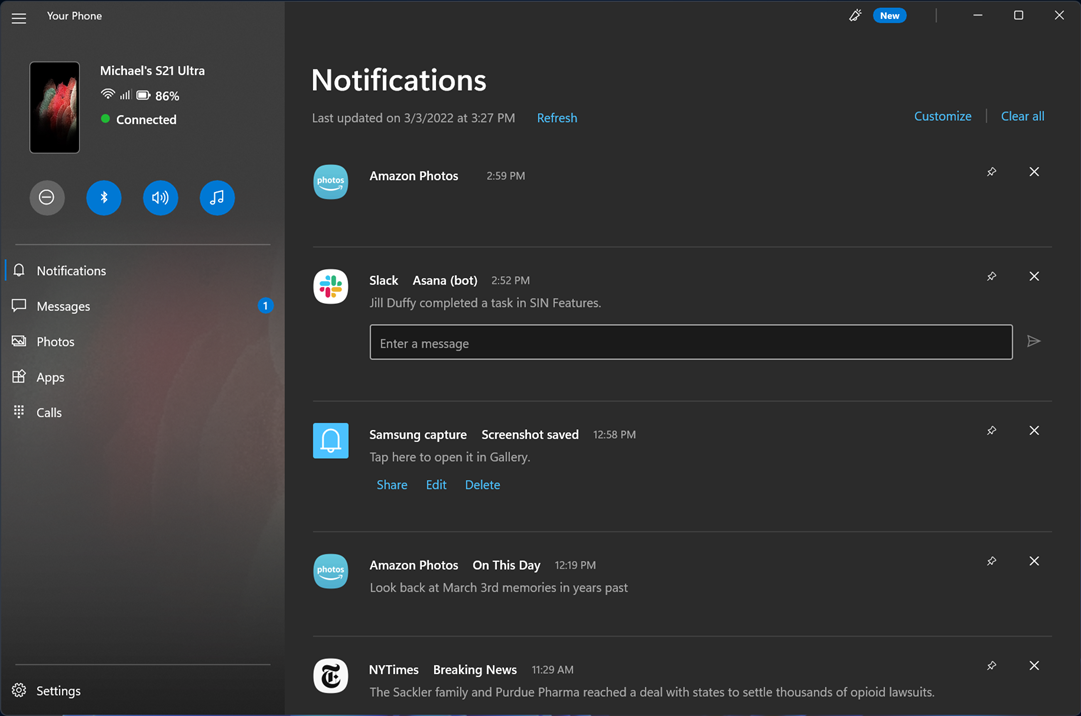This screenshot has width=1081, height=716.
Task: Dismiss the first Amazon Photos notification
Action: click(x=1034, y=172)
